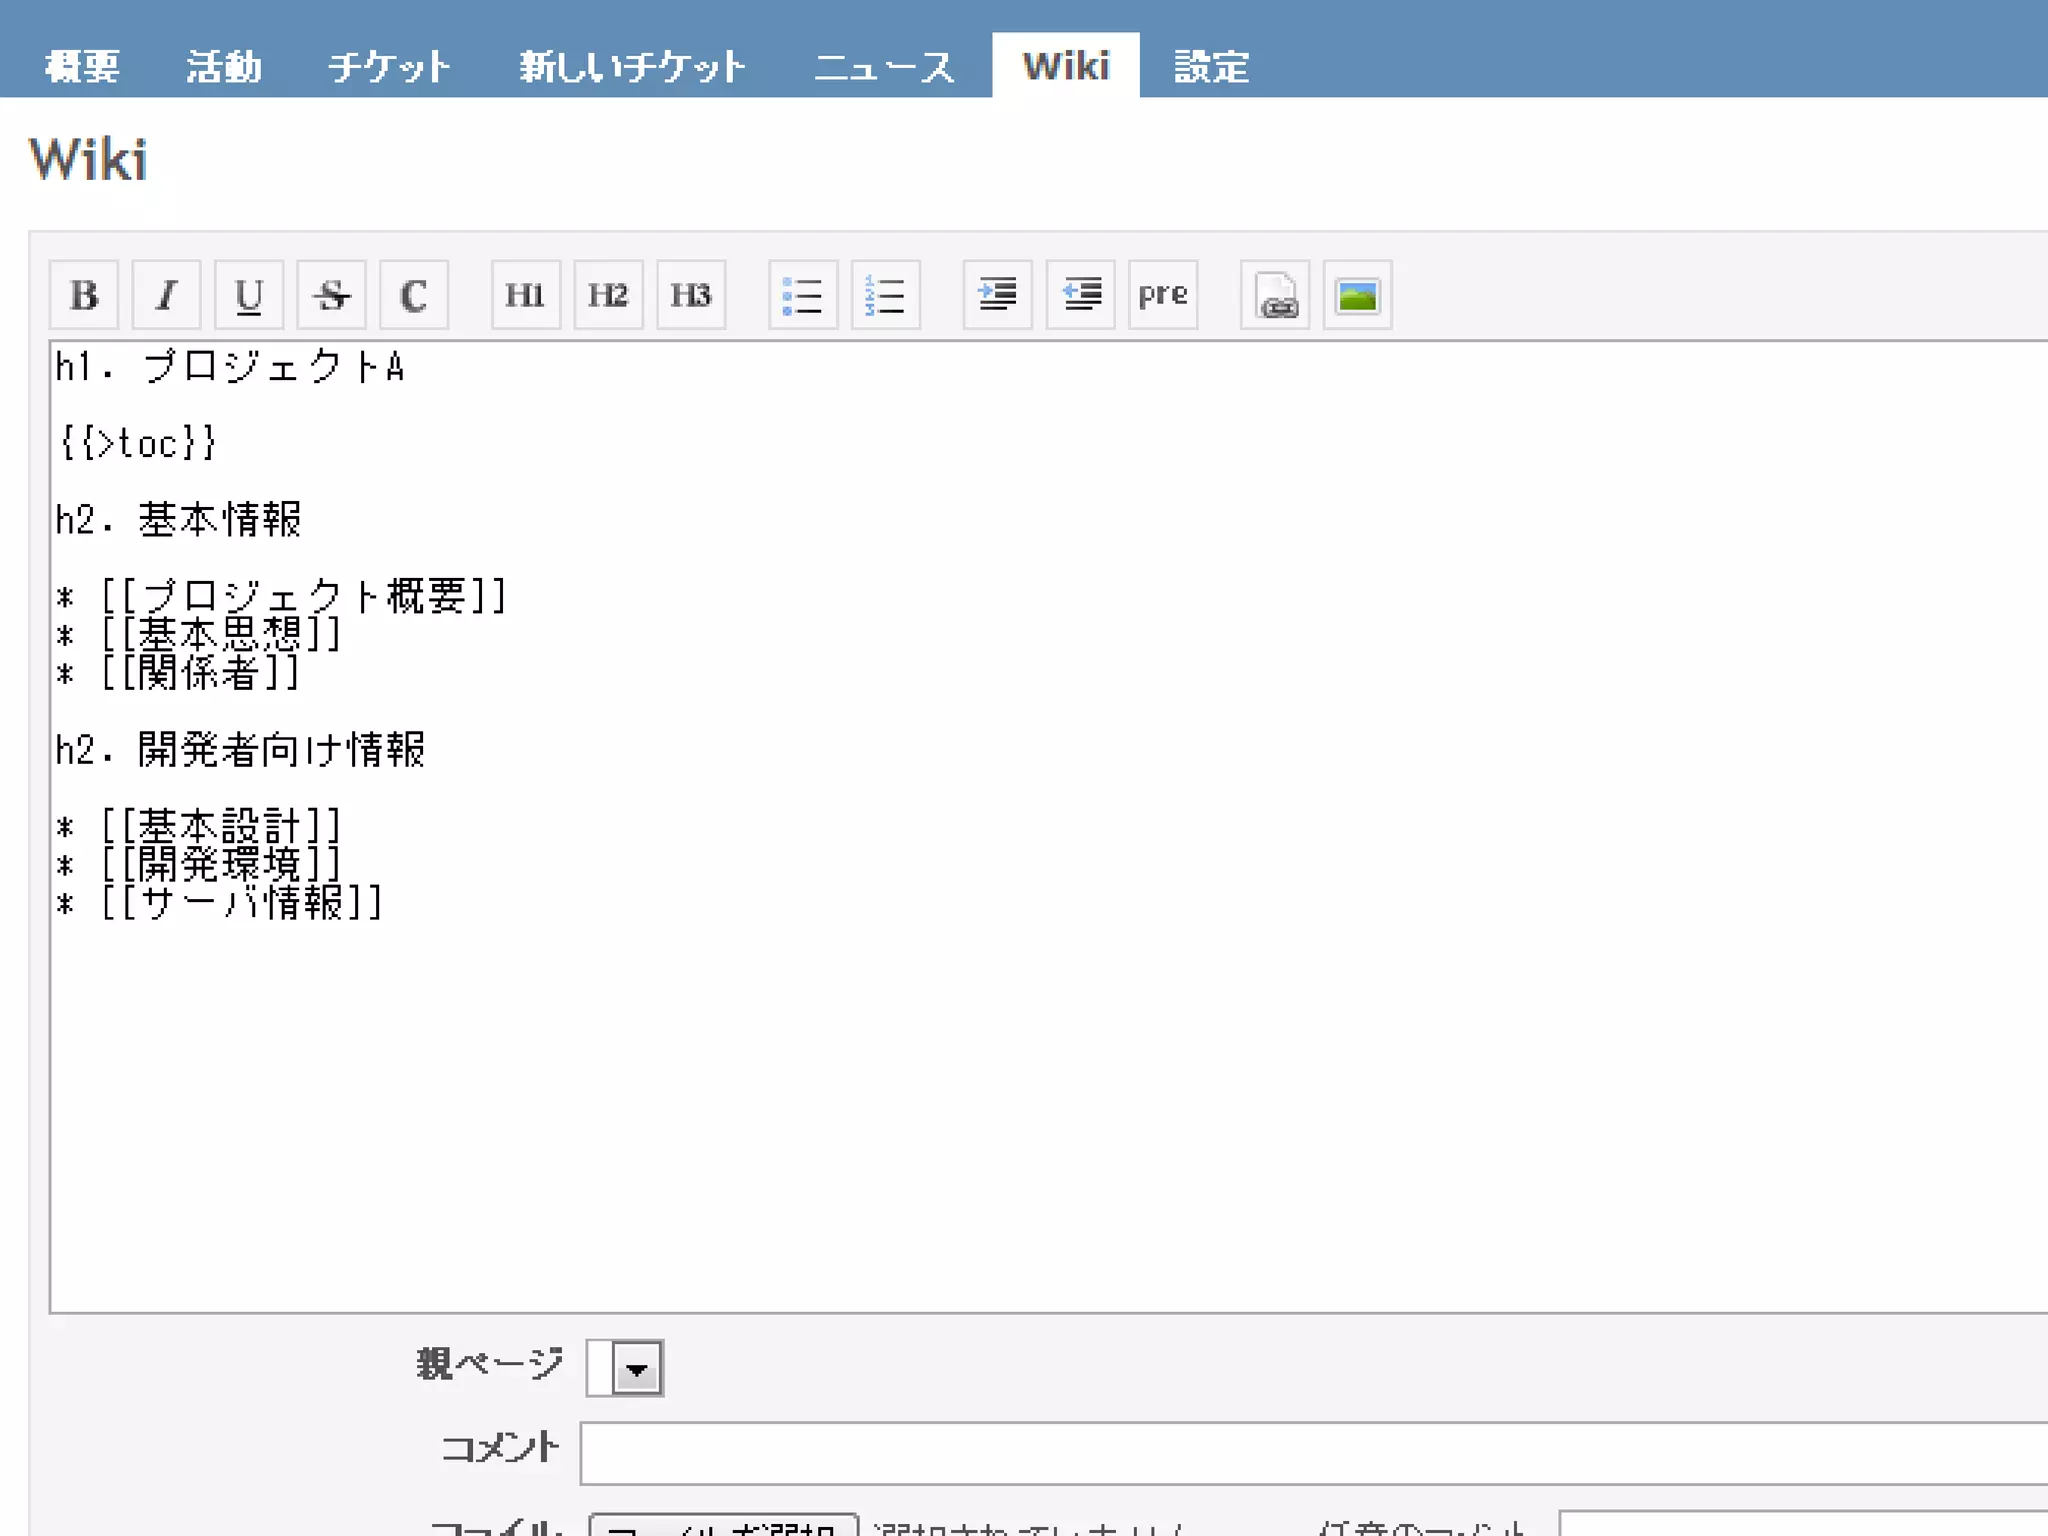Screen dimensions: 2048x1536
Task: Go to the ニュース tab
Action: tap(884, 67)
